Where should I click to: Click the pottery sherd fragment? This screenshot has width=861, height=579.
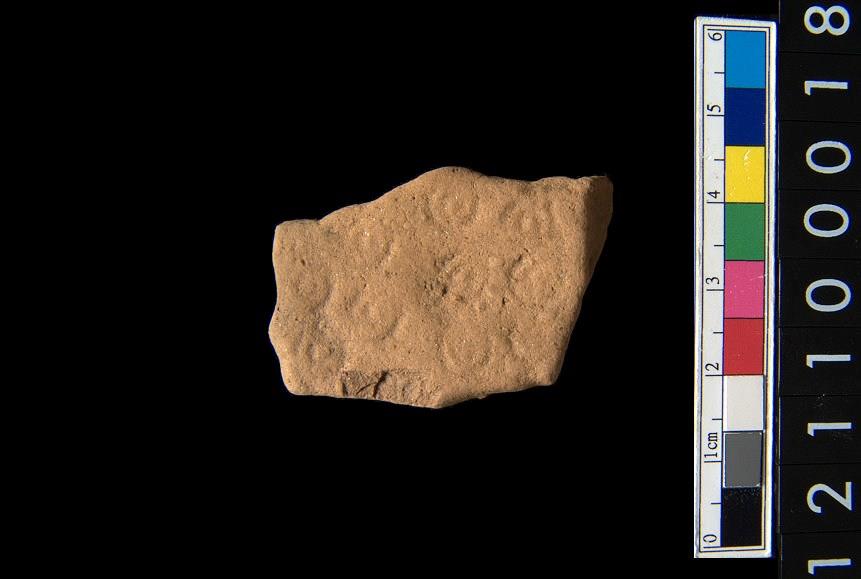(x=440, y=288)
